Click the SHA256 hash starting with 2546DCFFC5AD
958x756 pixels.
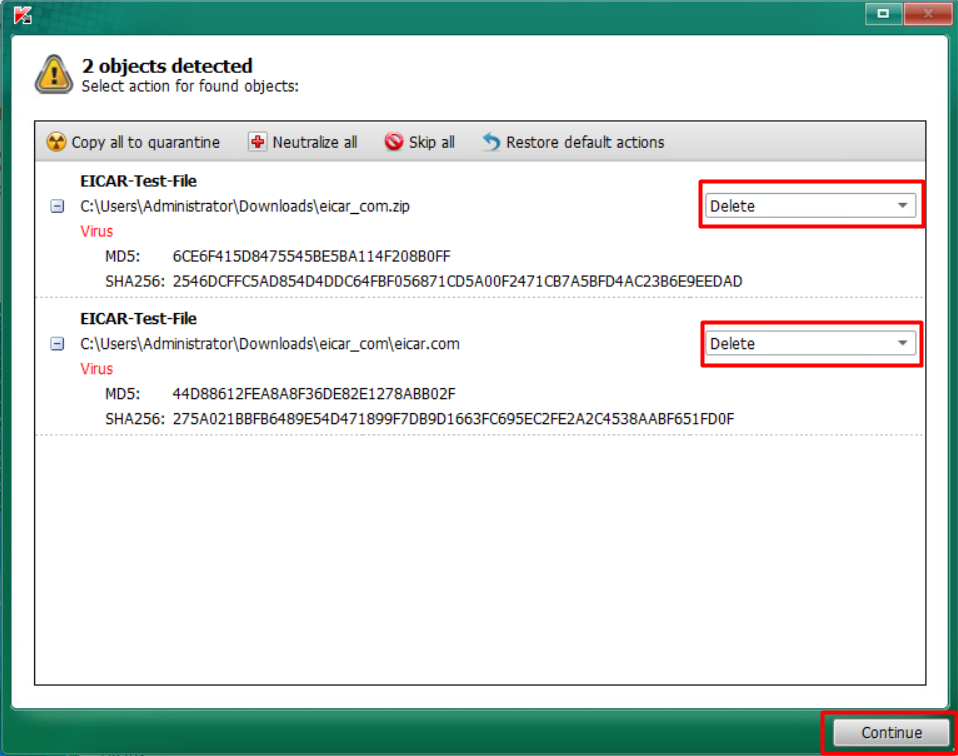[458, 282]
